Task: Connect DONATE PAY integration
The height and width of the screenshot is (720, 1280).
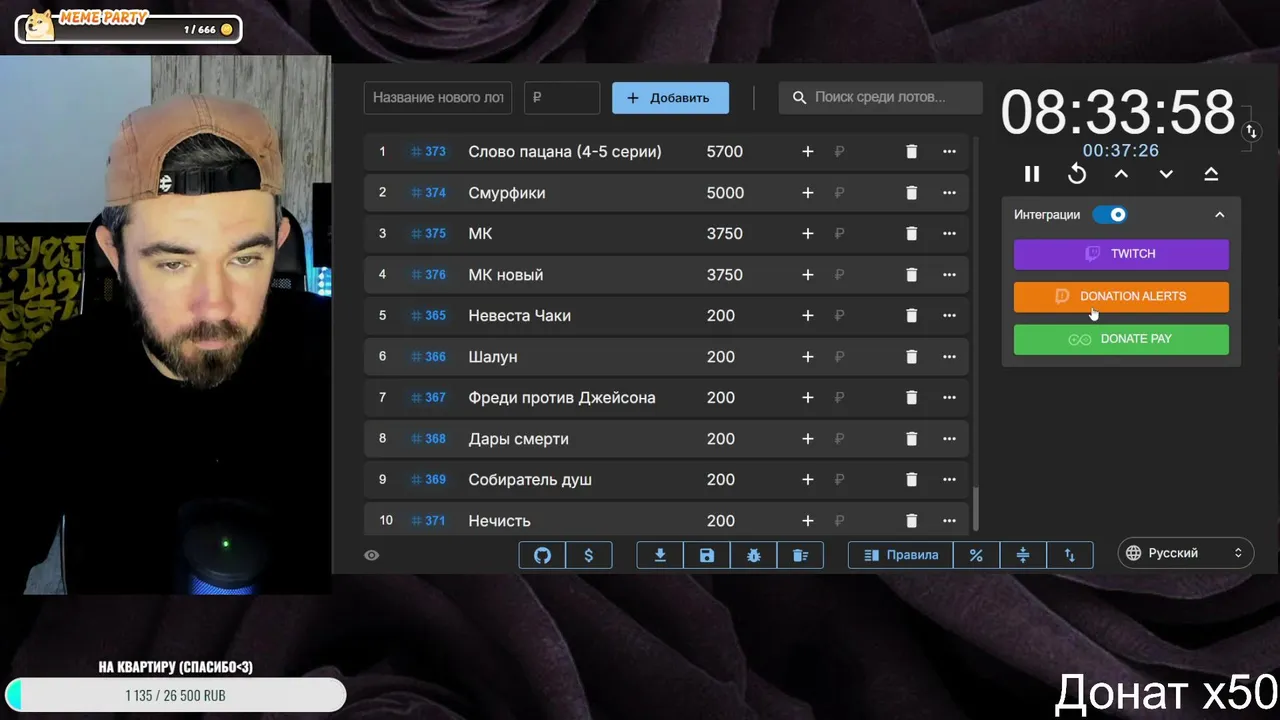Action: point(1121,339)
